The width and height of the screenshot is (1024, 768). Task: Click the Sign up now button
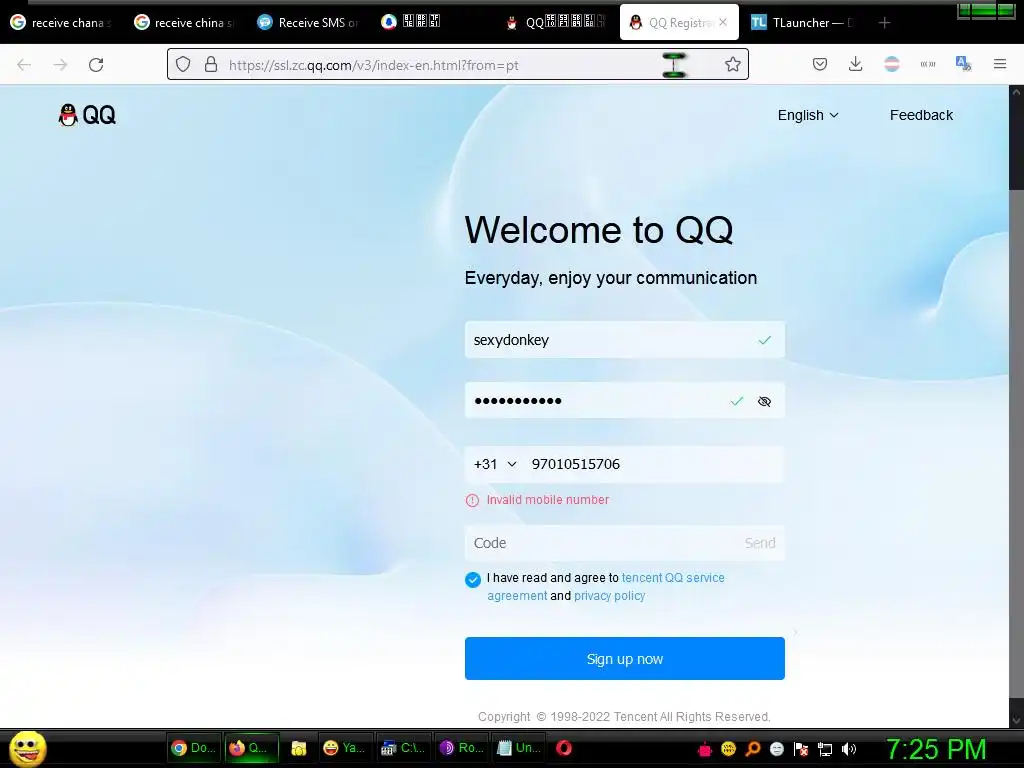coord(624,658)
